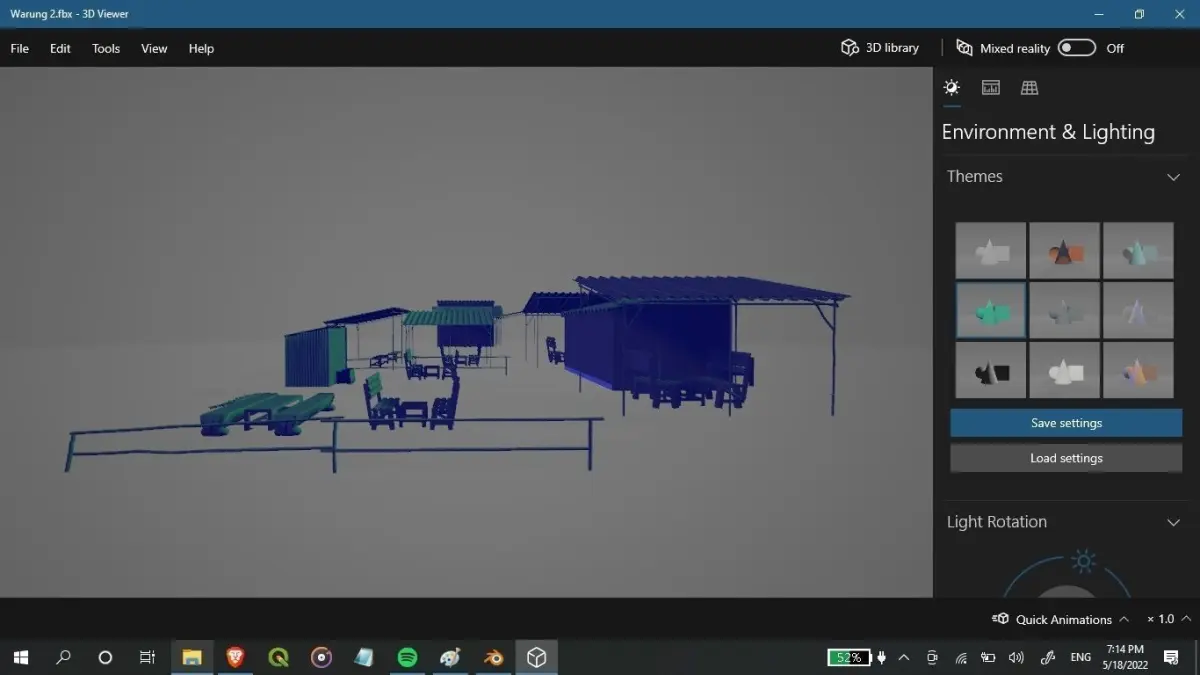
Task: Open the 3D library
Action: click(x=880, y=48)
